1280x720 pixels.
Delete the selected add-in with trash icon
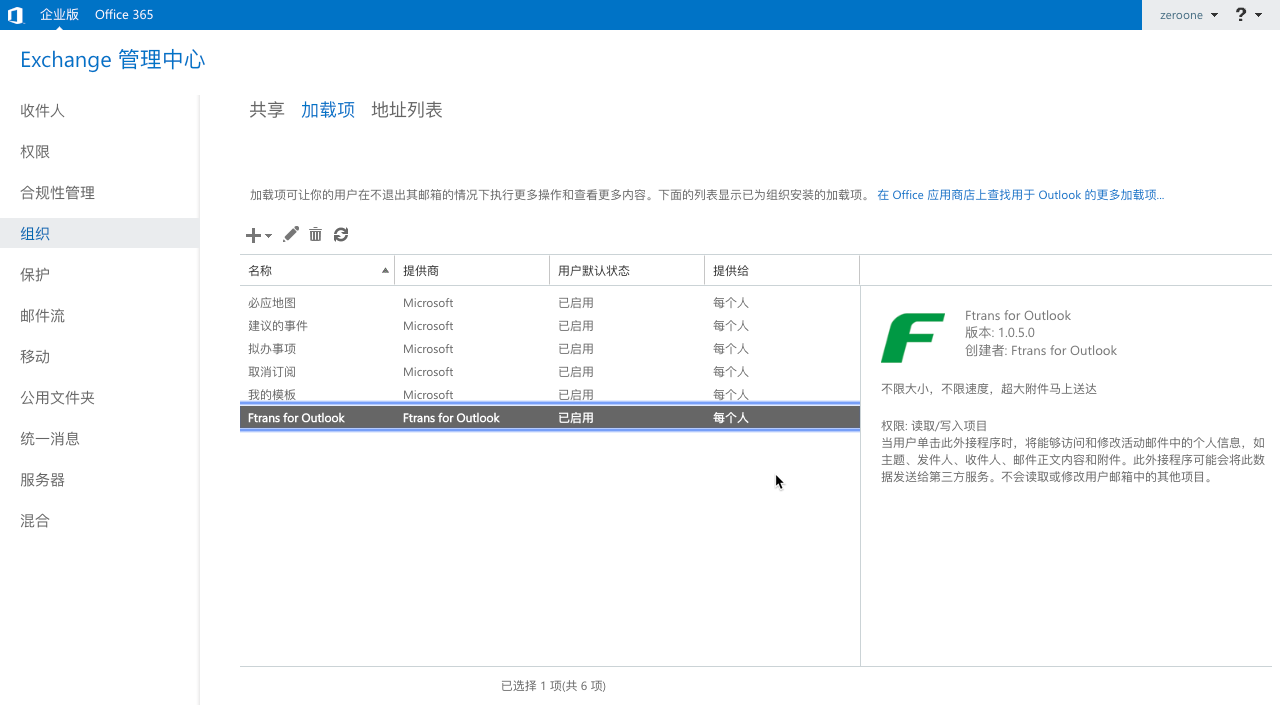coord(315,234)
